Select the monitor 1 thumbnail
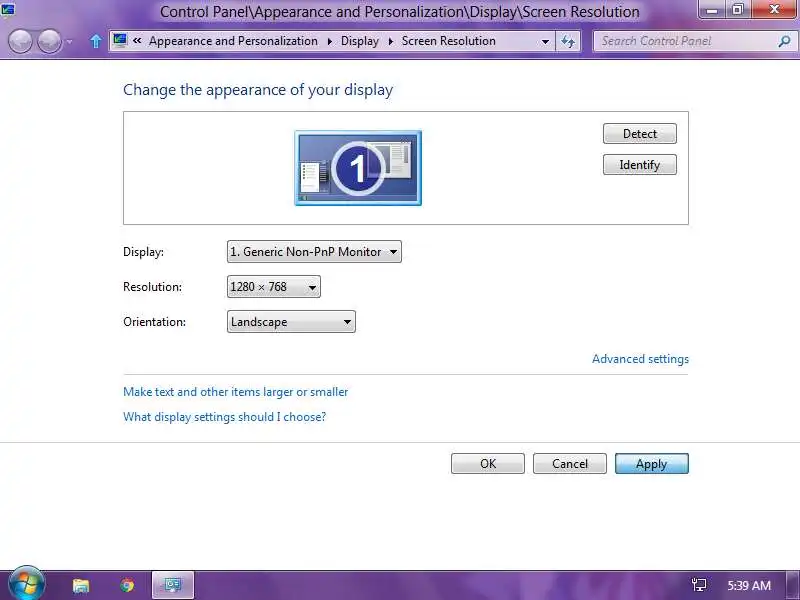 pyautogui.click(x=358, y=168)
